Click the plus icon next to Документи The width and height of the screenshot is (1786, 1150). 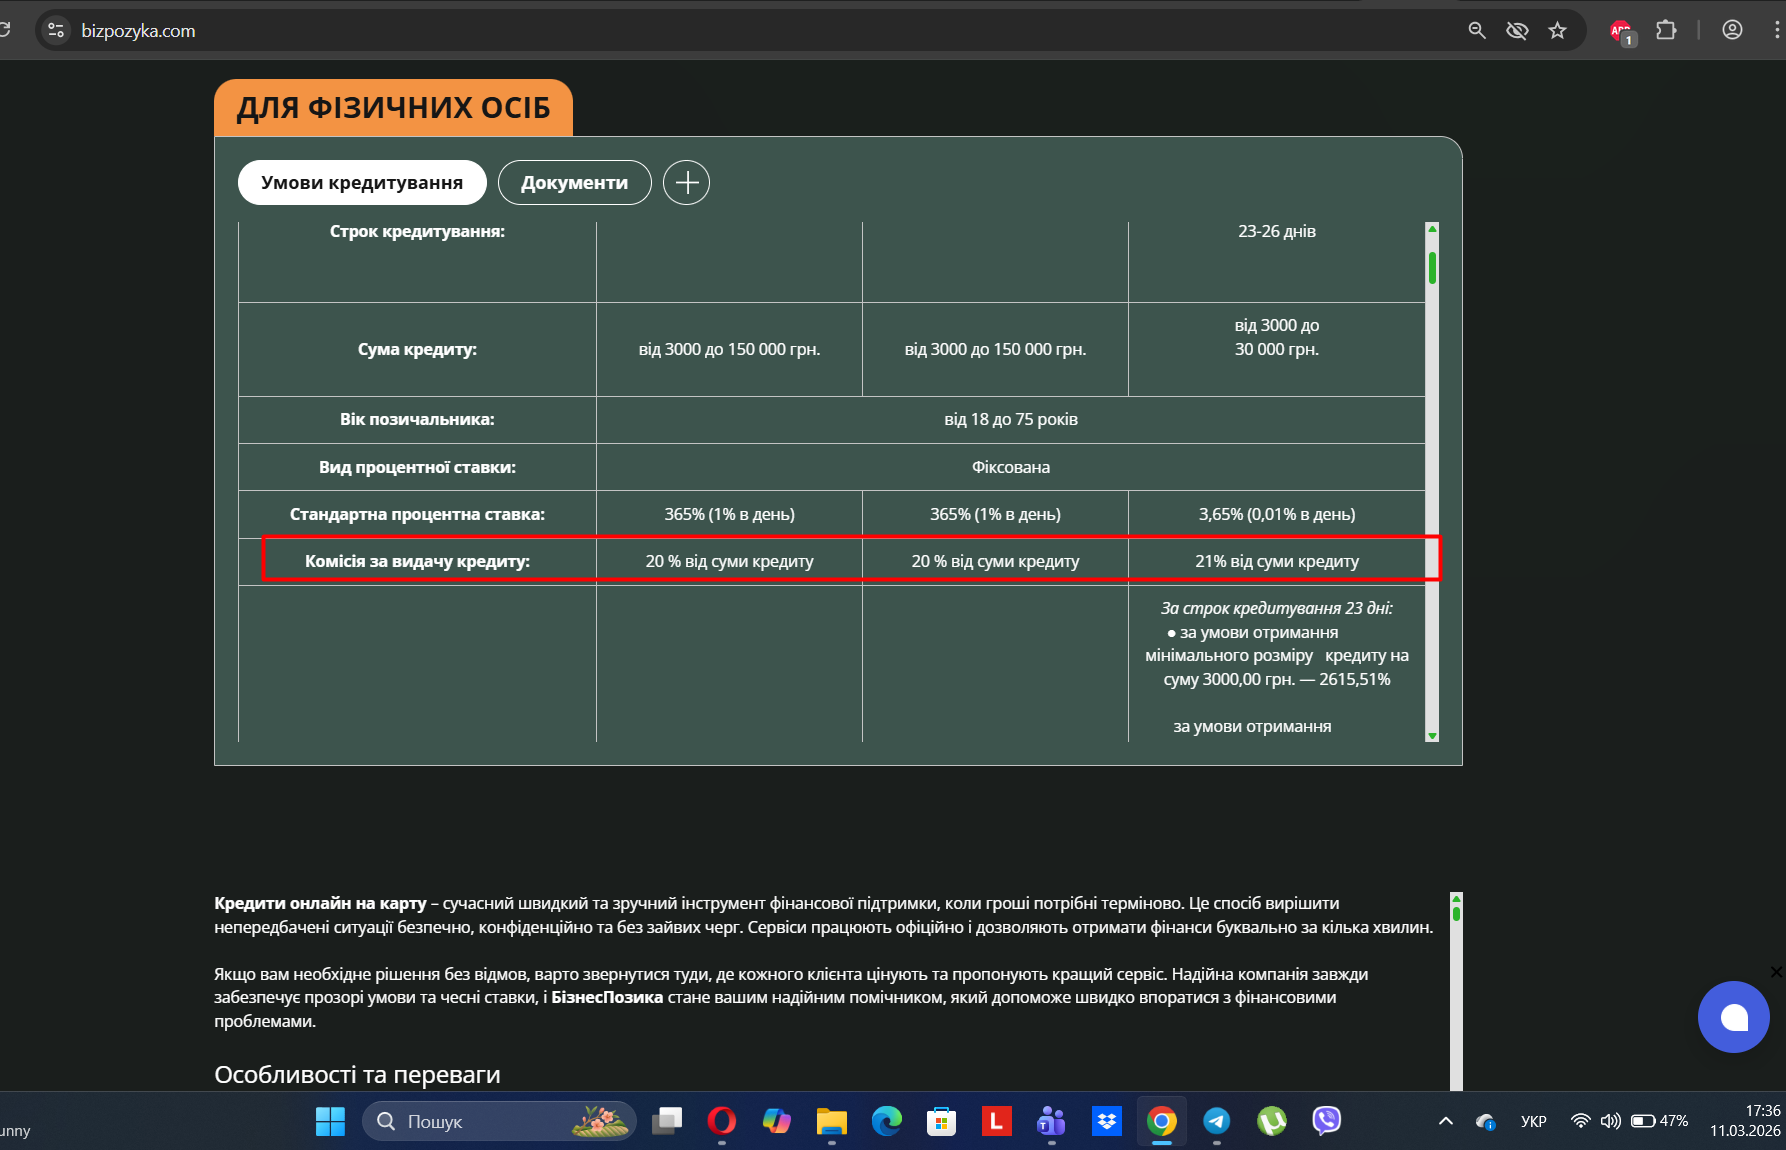686,183
